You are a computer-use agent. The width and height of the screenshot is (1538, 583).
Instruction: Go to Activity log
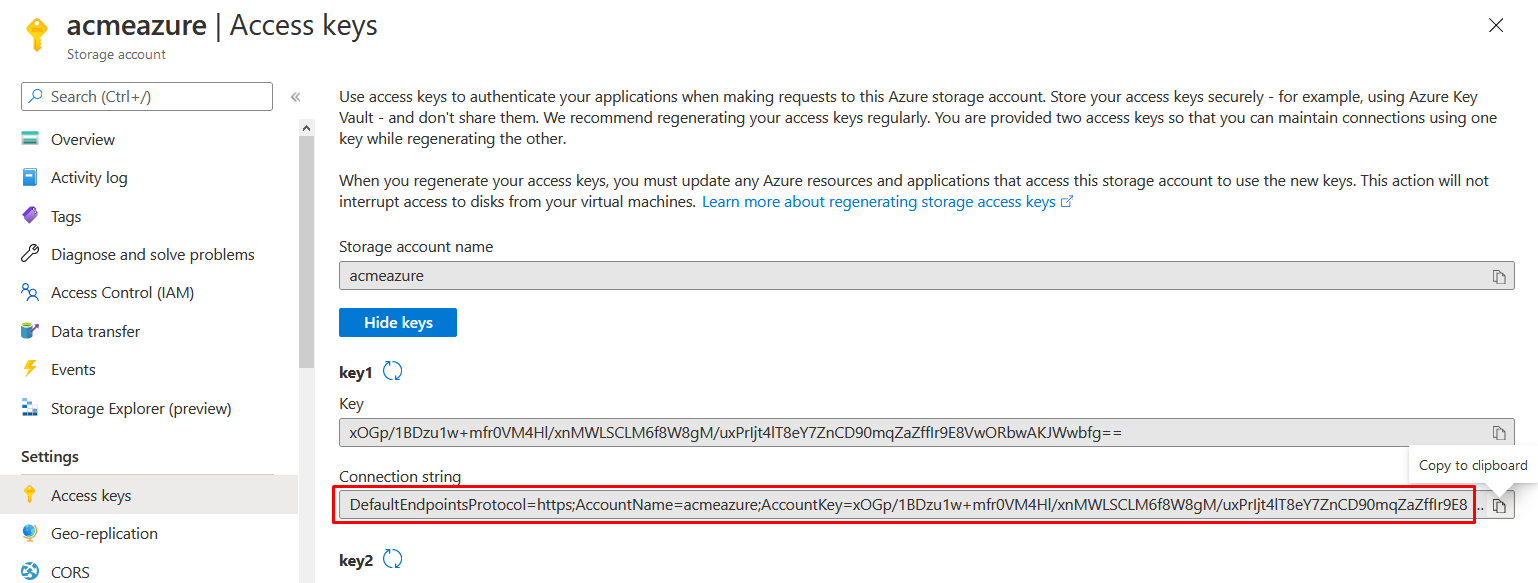pyautogui.click(x=89, y=178)
